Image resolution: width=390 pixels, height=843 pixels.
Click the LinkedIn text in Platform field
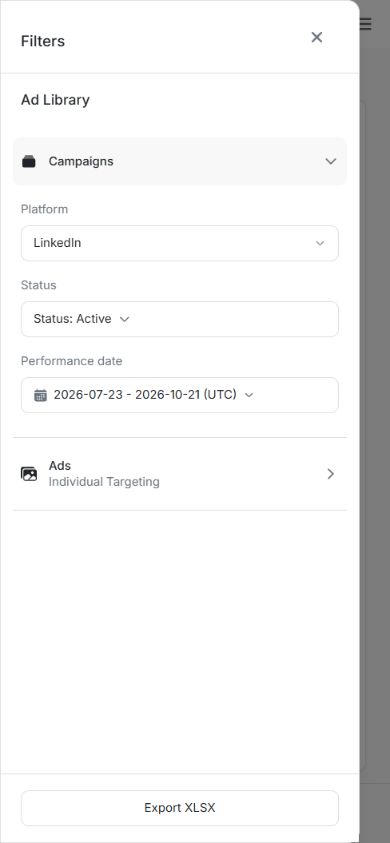pyautogui.click(x=57, y=243)
